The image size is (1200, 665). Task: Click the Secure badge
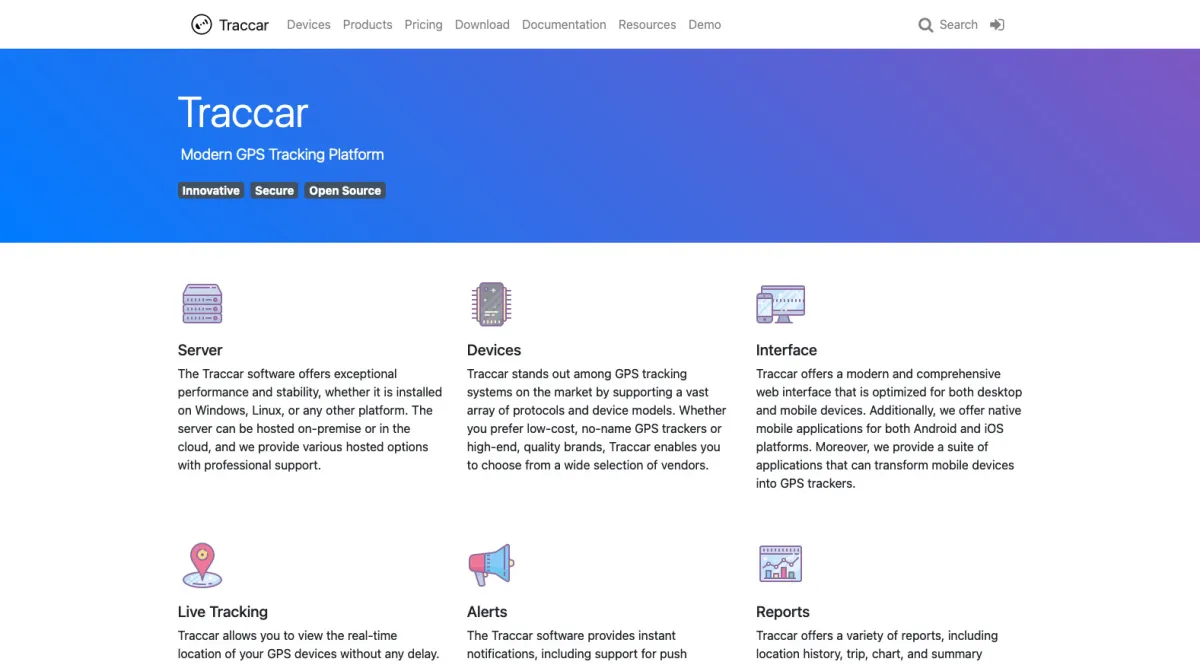click(x=274, y=190)
